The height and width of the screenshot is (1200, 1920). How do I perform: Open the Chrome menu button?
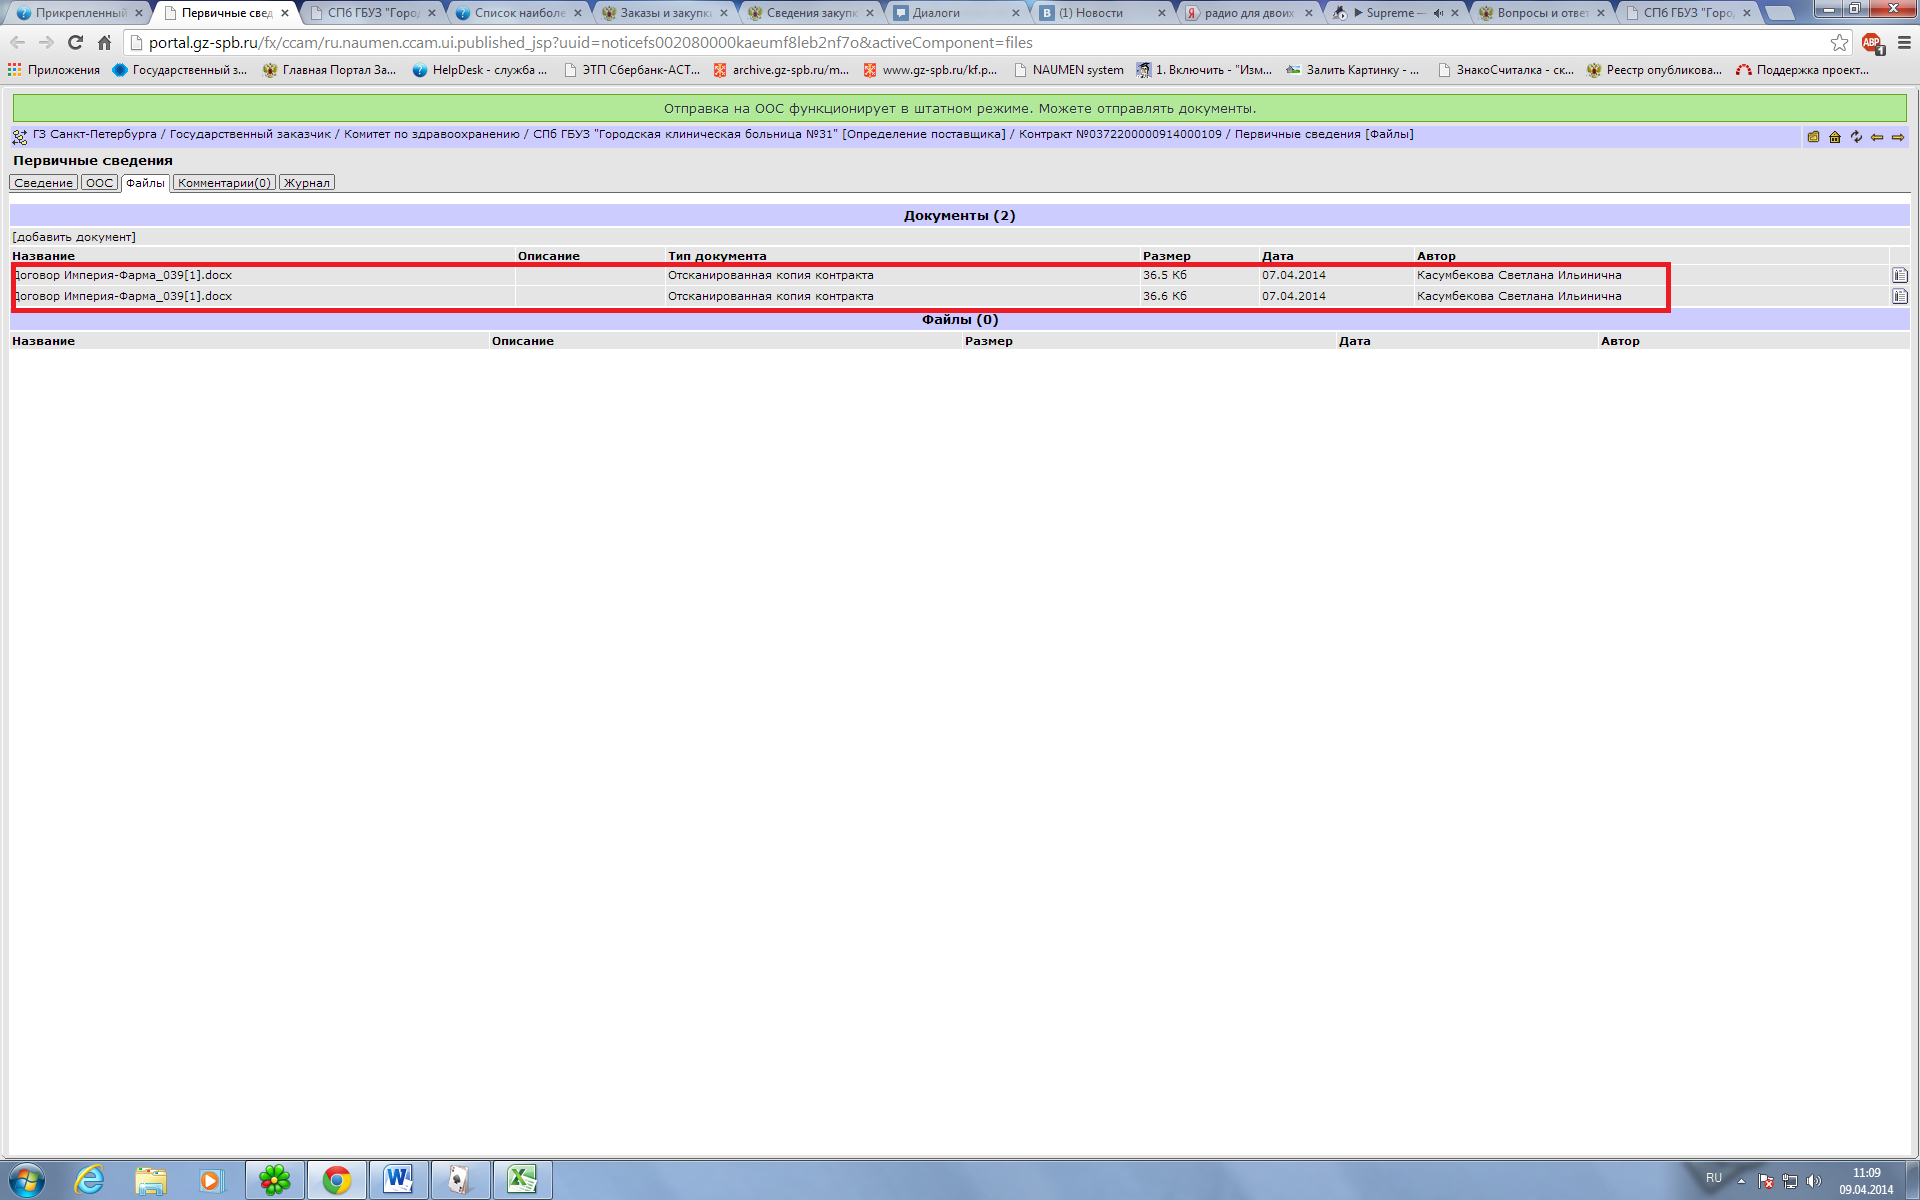(x=1904, y=43)
